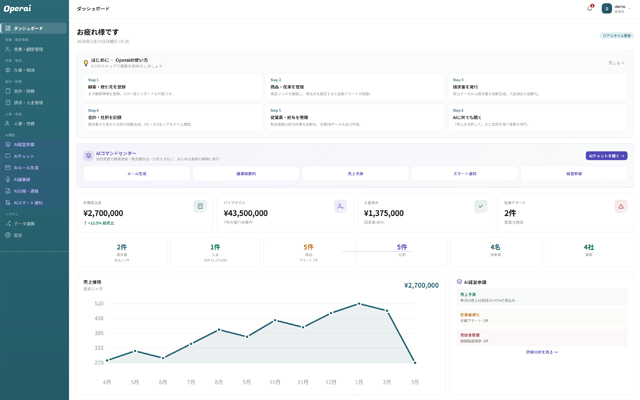The width and height of the screenshot is (640, 400).
Task: Click the monthly sales card icon
Action: click(x=200, y=206)
